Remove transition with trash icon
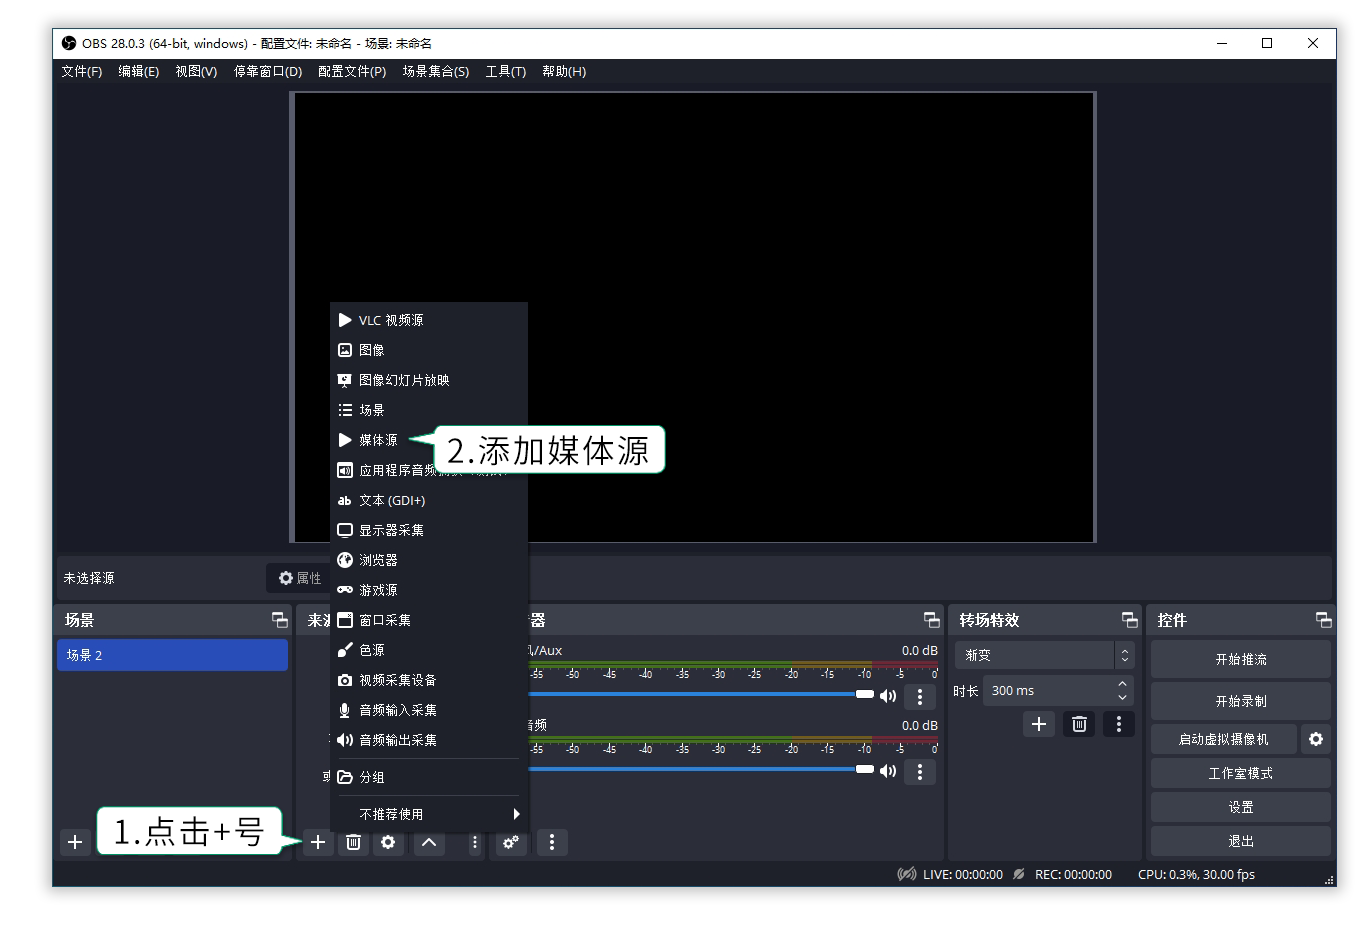Screen dimensions: 1365x927 tap(1079, 724)
